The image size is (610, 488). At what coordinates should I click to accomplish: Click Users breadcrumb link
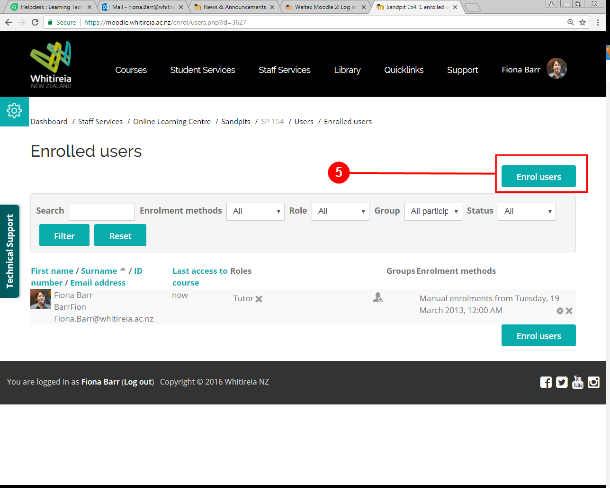[x=304, y=121]
